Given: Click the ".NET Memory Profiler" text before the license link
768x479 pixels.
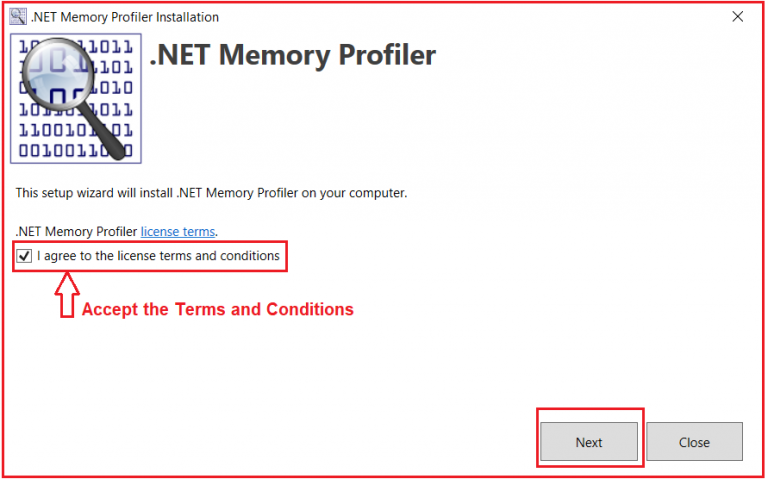Looking at the screenshot, I should [76, 231].
